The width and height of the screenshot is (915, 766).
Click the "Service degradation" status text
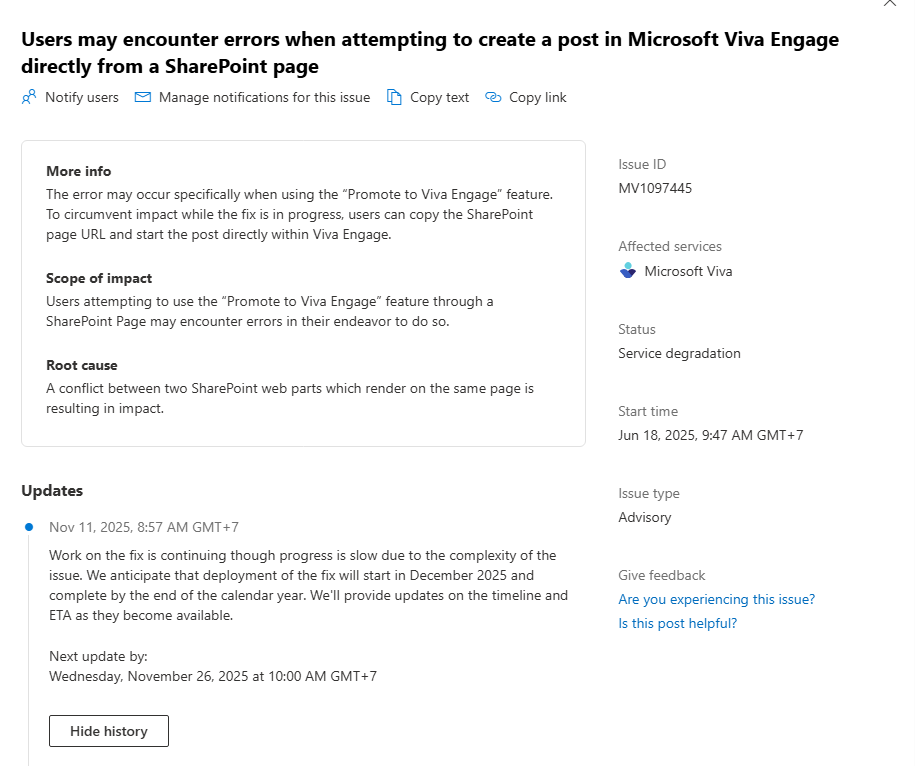[x=679, y=353]
